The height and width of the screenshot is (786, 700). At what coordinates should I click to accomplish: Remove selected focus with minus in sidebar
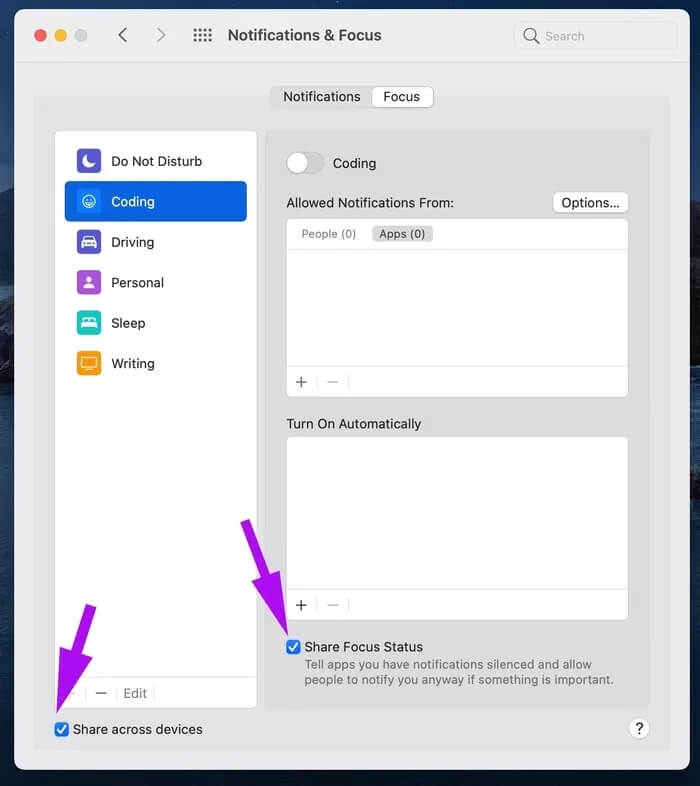pyautogui.click(x=101, y=693)
